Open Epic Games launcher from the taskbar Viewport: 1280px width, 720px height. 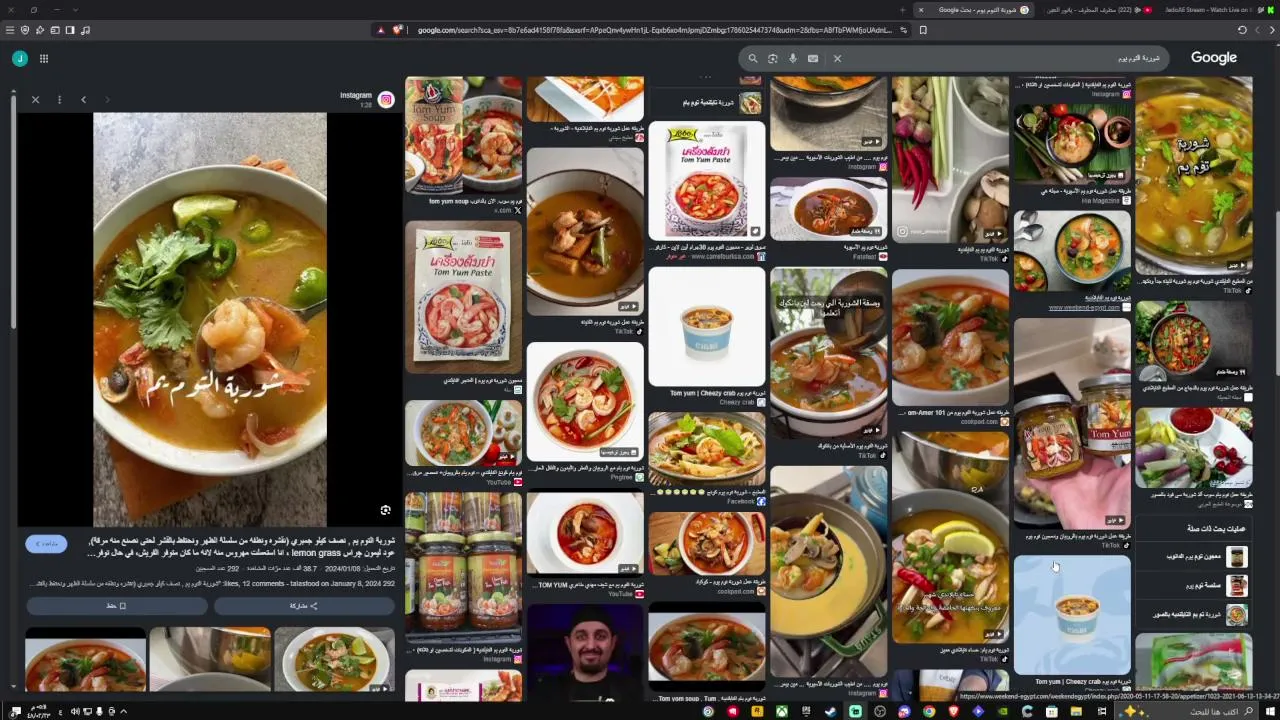click(x=806, y=711)
